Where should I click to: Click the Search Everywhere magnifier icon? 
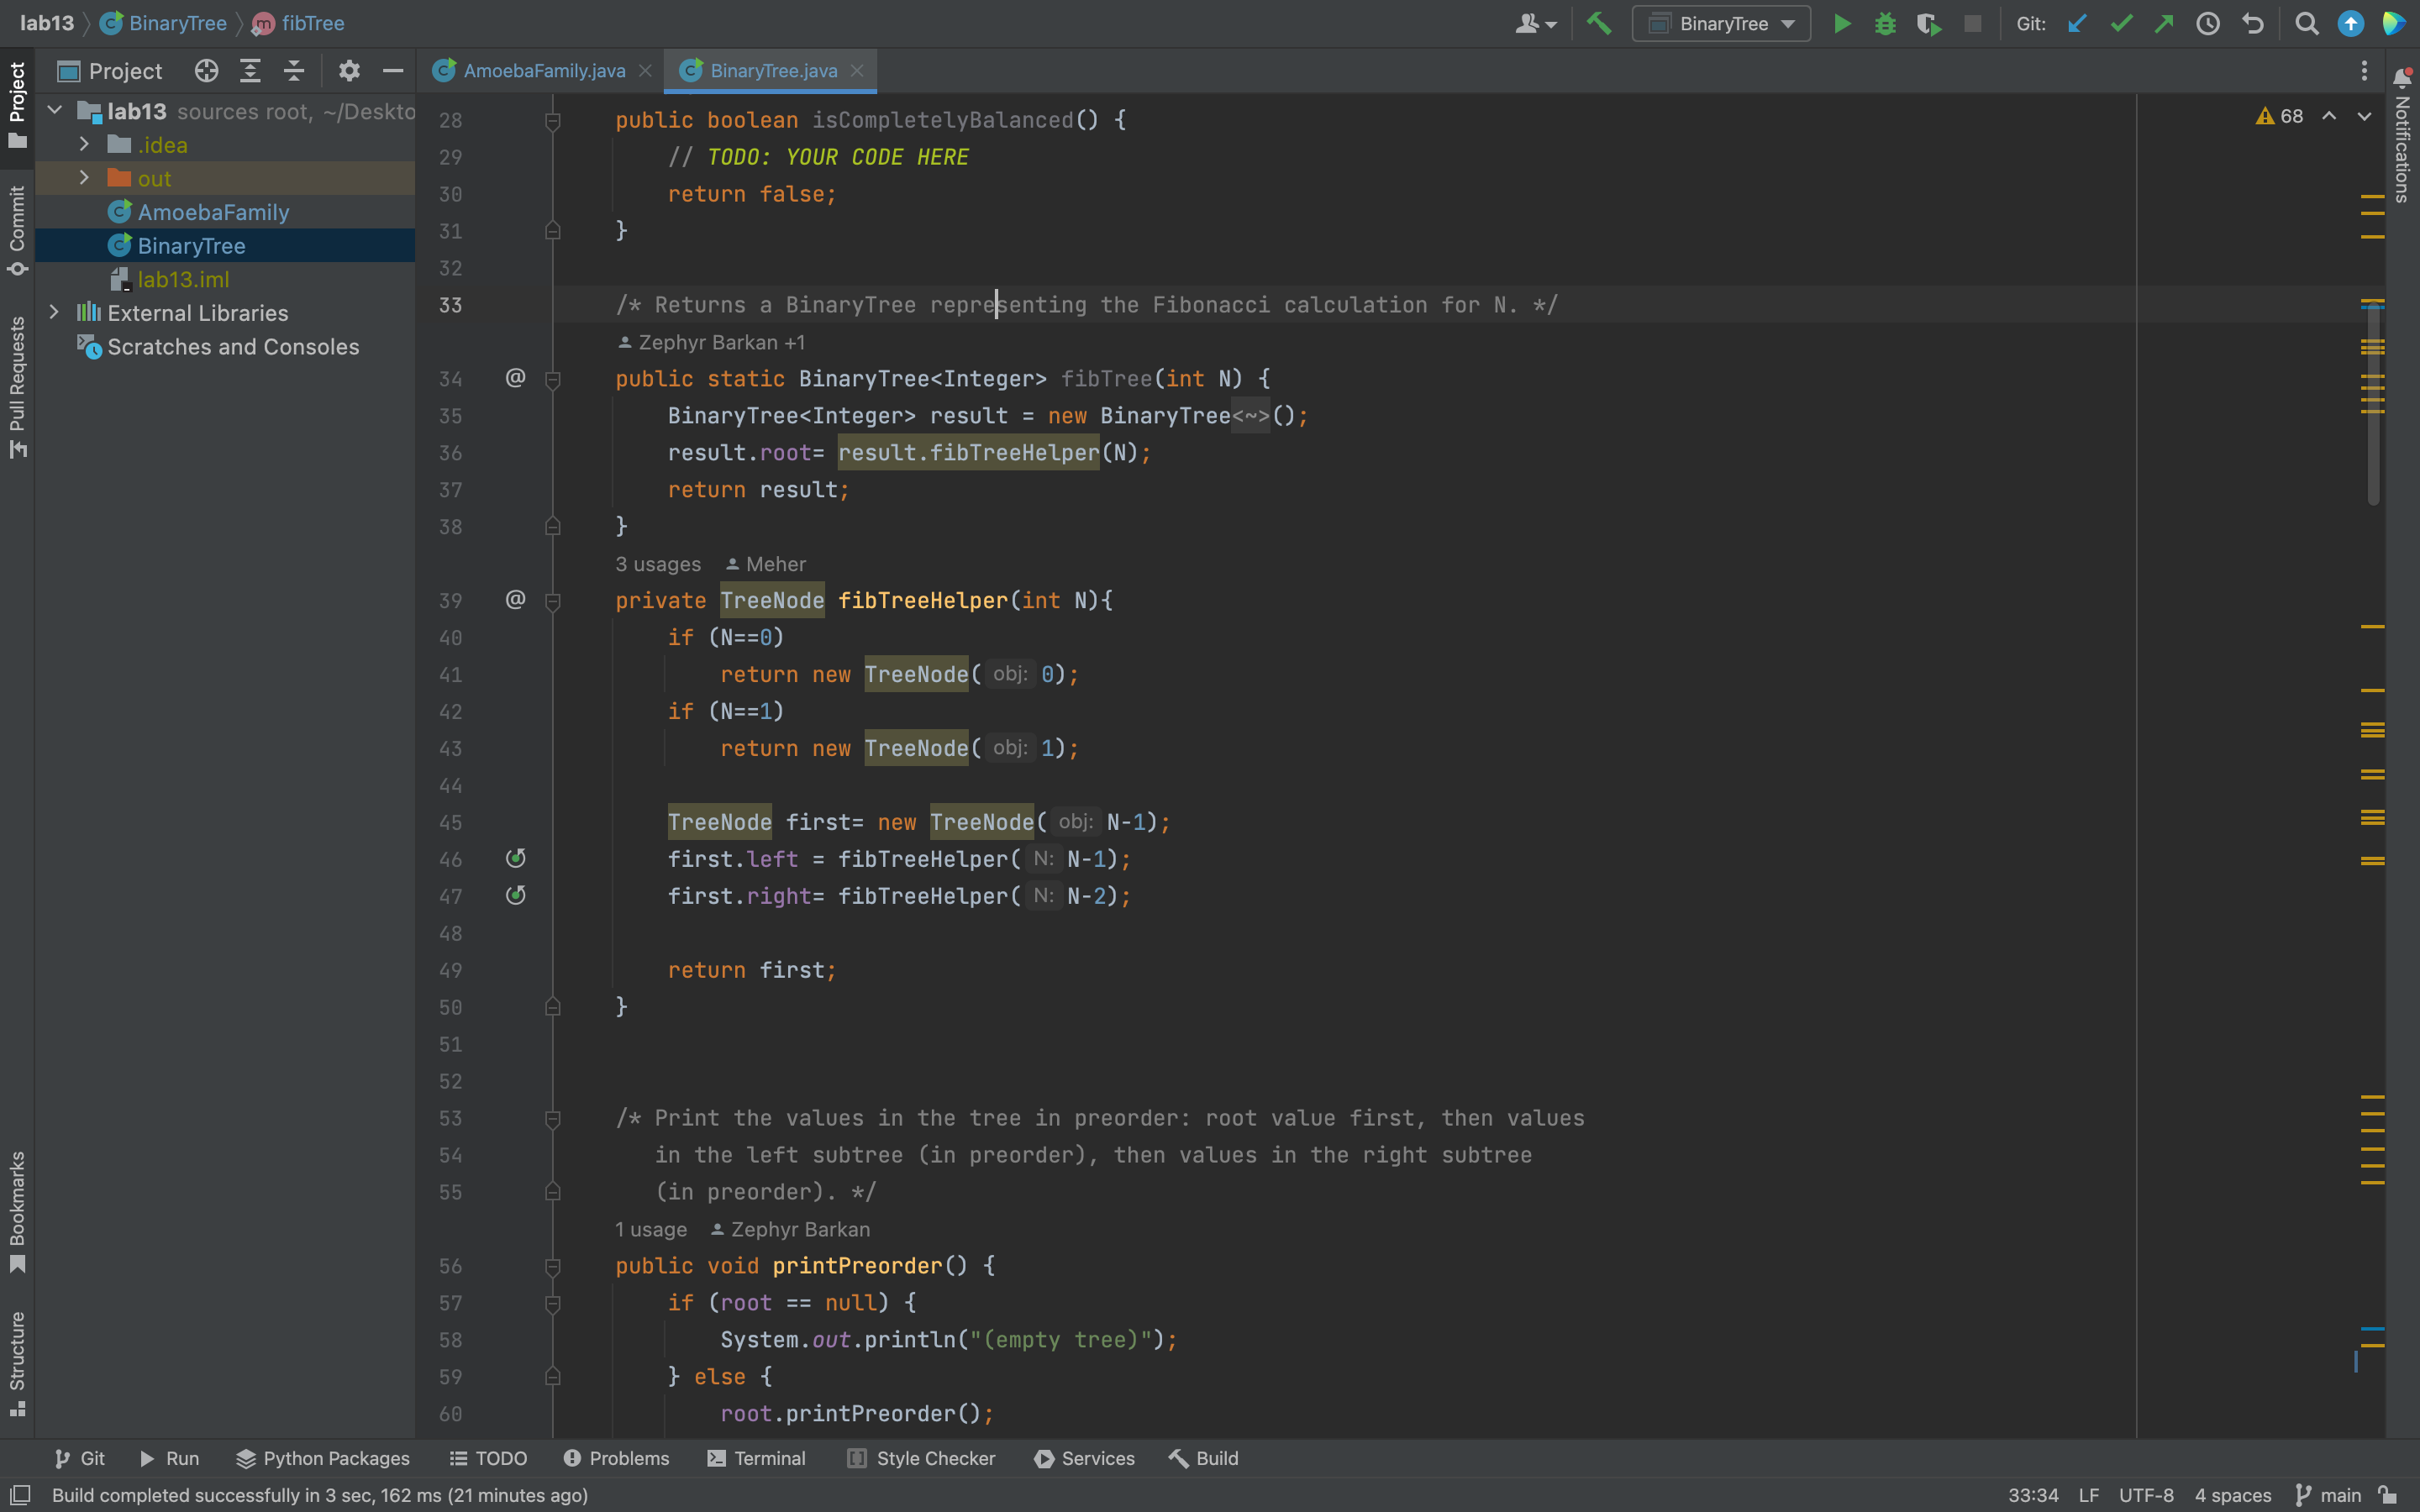[x=2306, y=24]
